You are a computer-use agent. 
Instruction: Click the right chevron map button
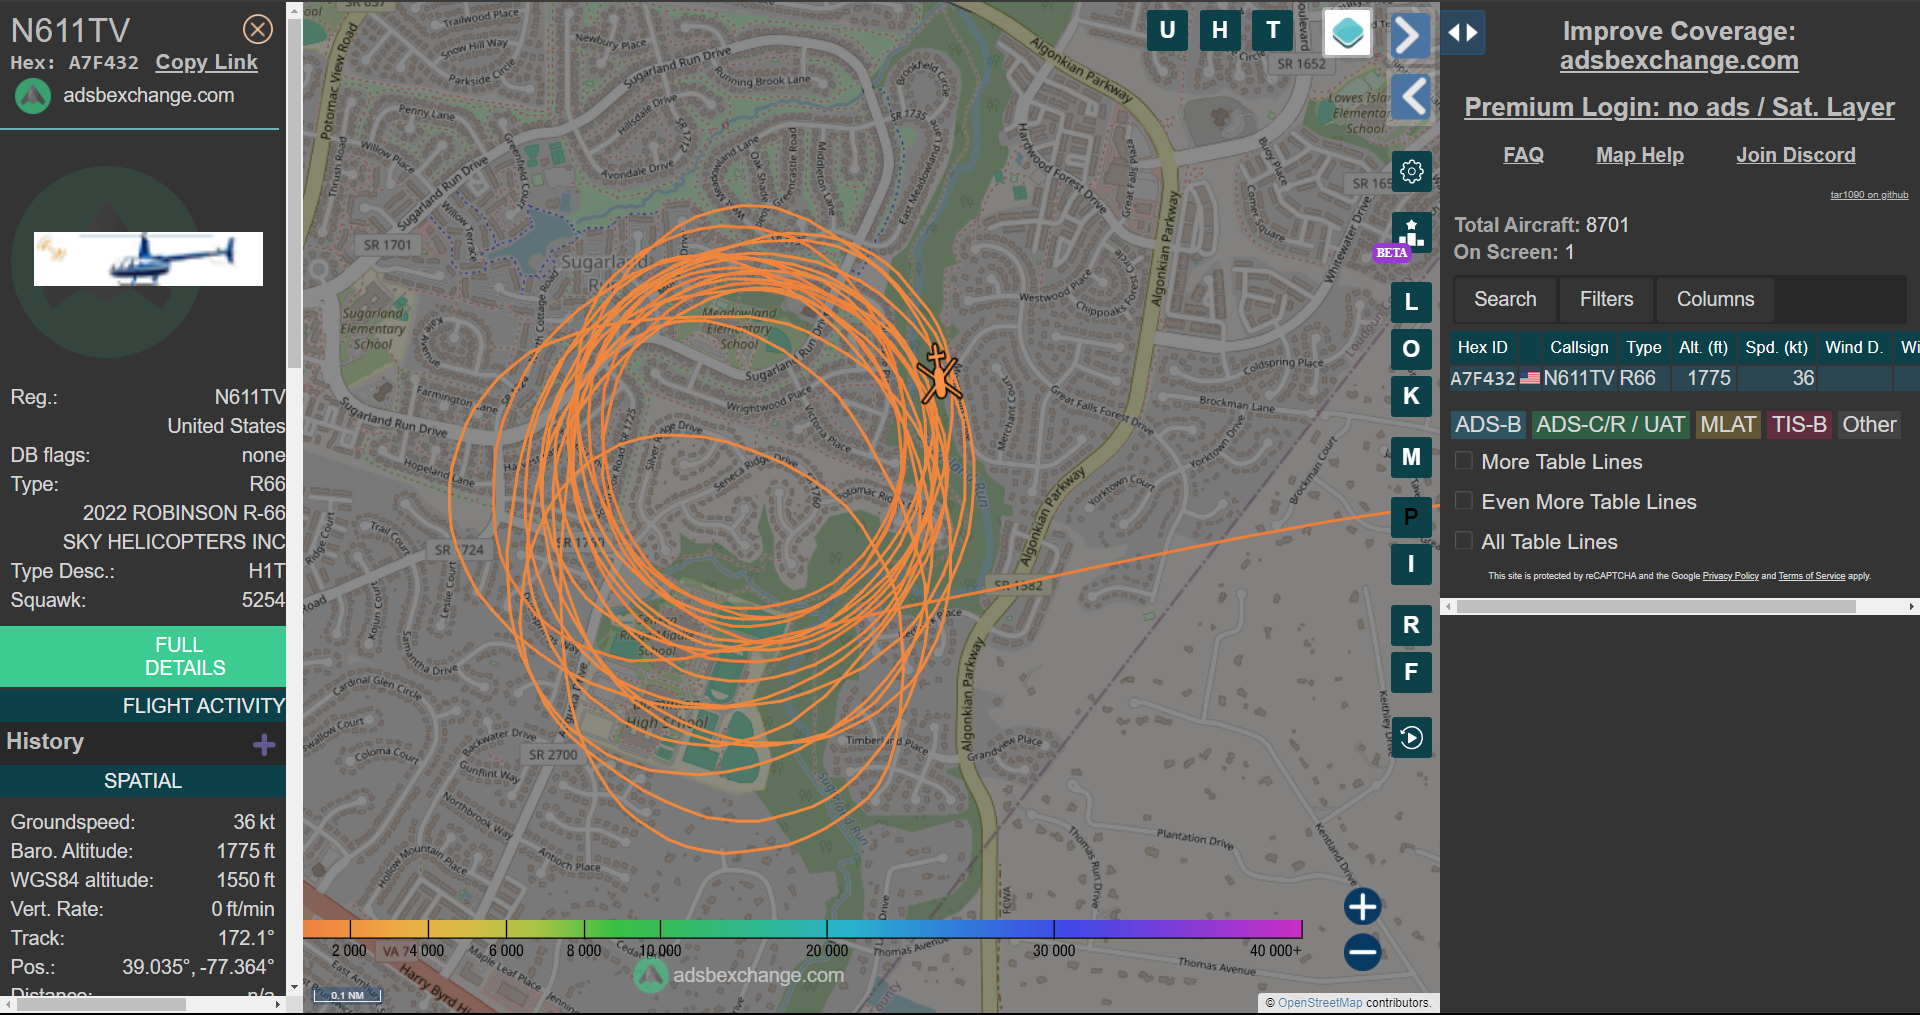[1410, 35]
